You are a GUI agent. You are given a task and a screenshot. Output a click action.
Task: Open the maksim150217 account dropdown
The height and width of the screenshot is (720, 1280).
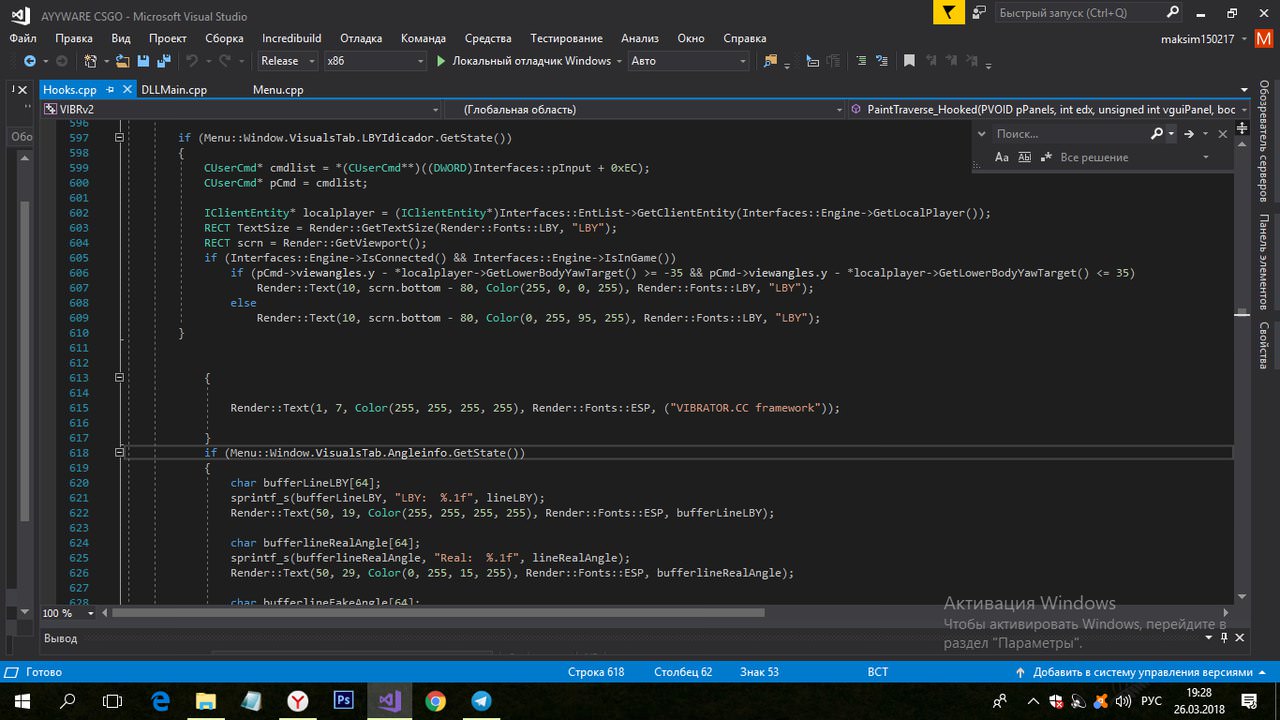click(x=1204, y=39)
